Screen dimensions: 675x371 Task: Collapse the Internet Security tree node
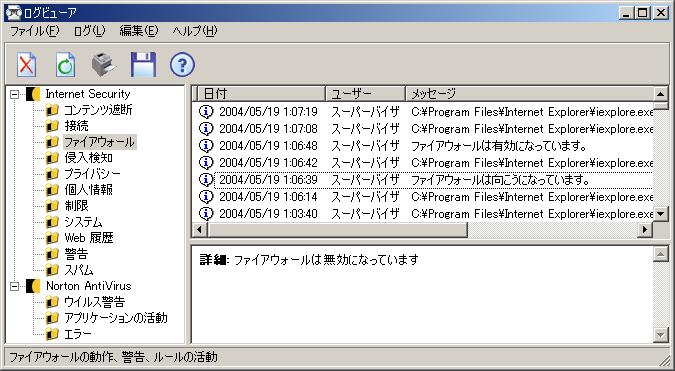pos(15,94)
